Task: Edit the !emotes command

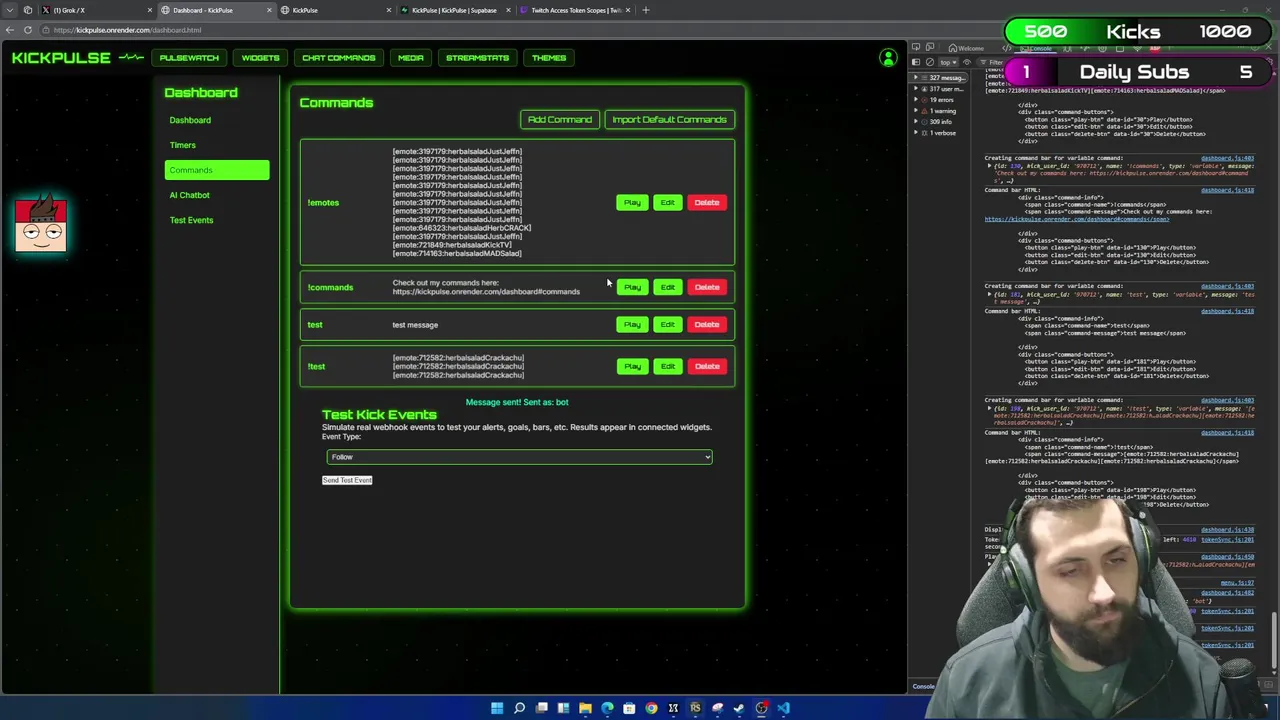Action: point(667,203)
